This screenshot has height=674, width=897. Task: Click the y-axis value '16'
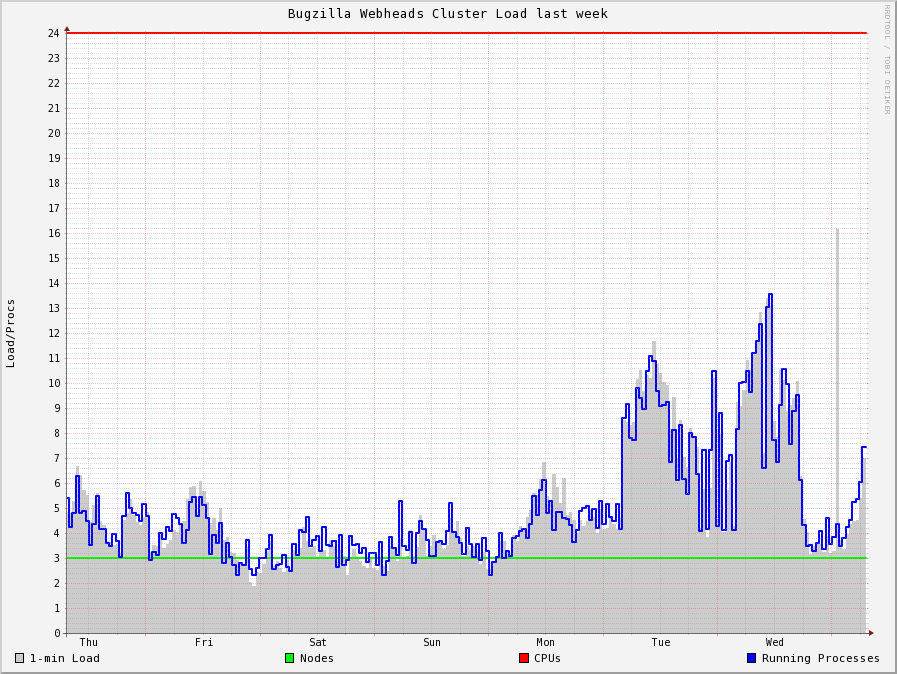(x=54, y=233)
